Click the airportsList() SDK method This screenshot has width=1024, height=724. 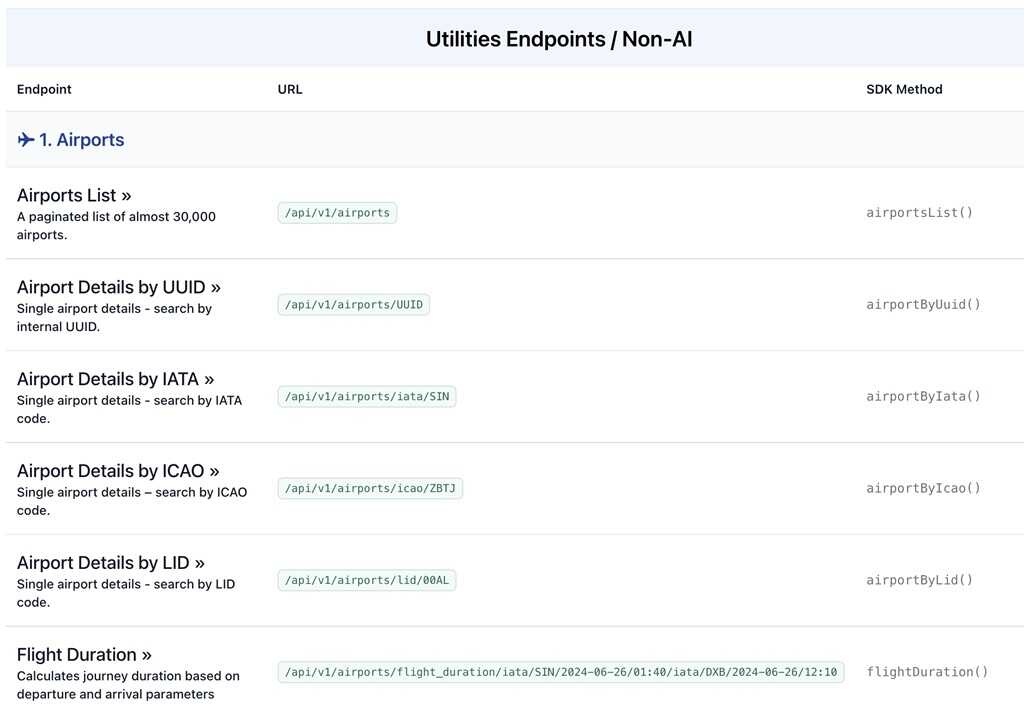tap(919, 213)
